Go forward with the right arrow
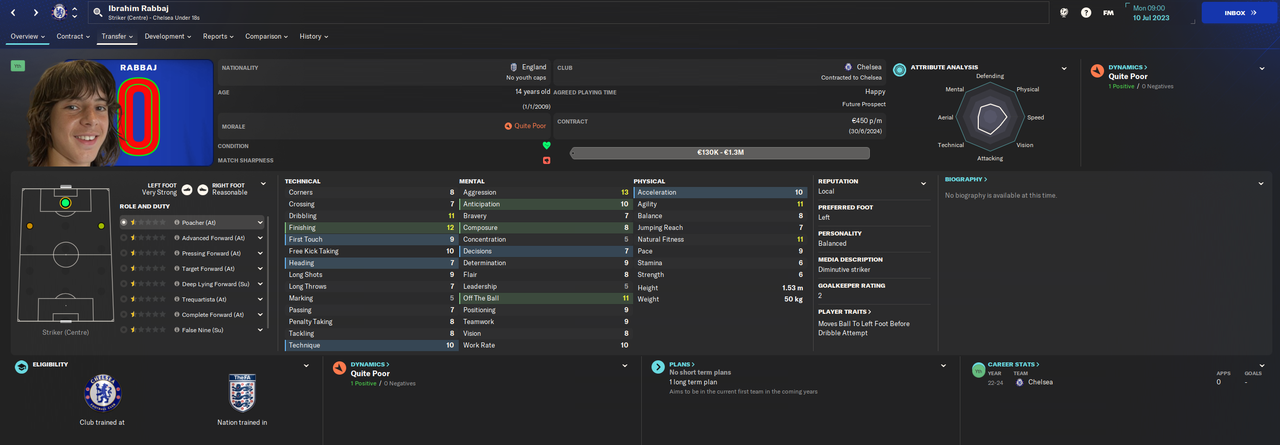The height and width of the screenshot is (445, 1280). click(x=36, y=12)
